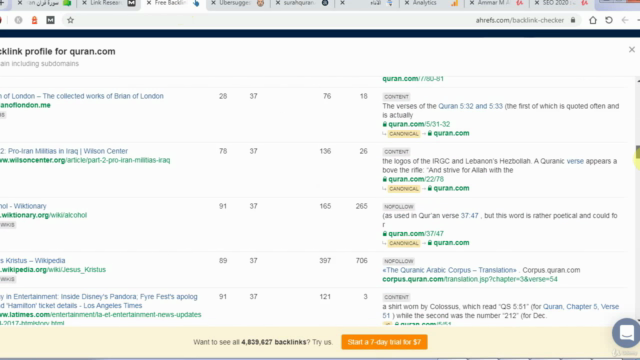Click the Start a 7-day trial button

pos(384,342)
